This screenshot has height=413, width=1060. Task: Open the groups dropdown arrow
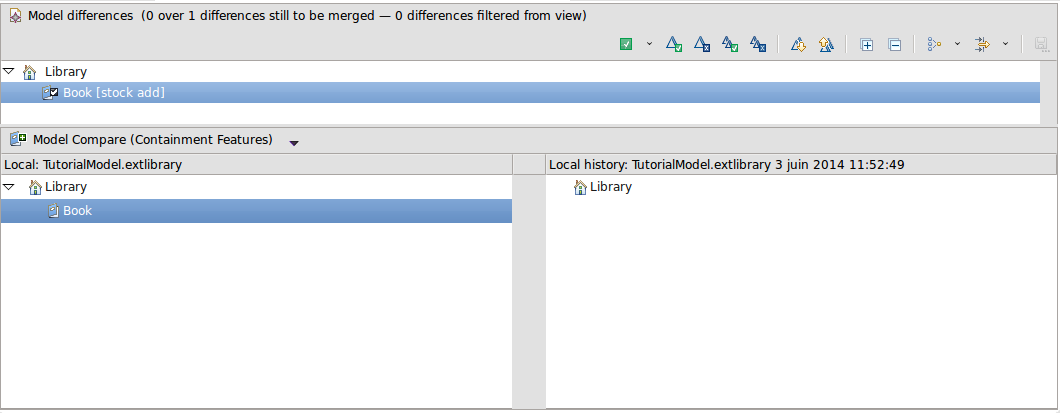(957, 44)
